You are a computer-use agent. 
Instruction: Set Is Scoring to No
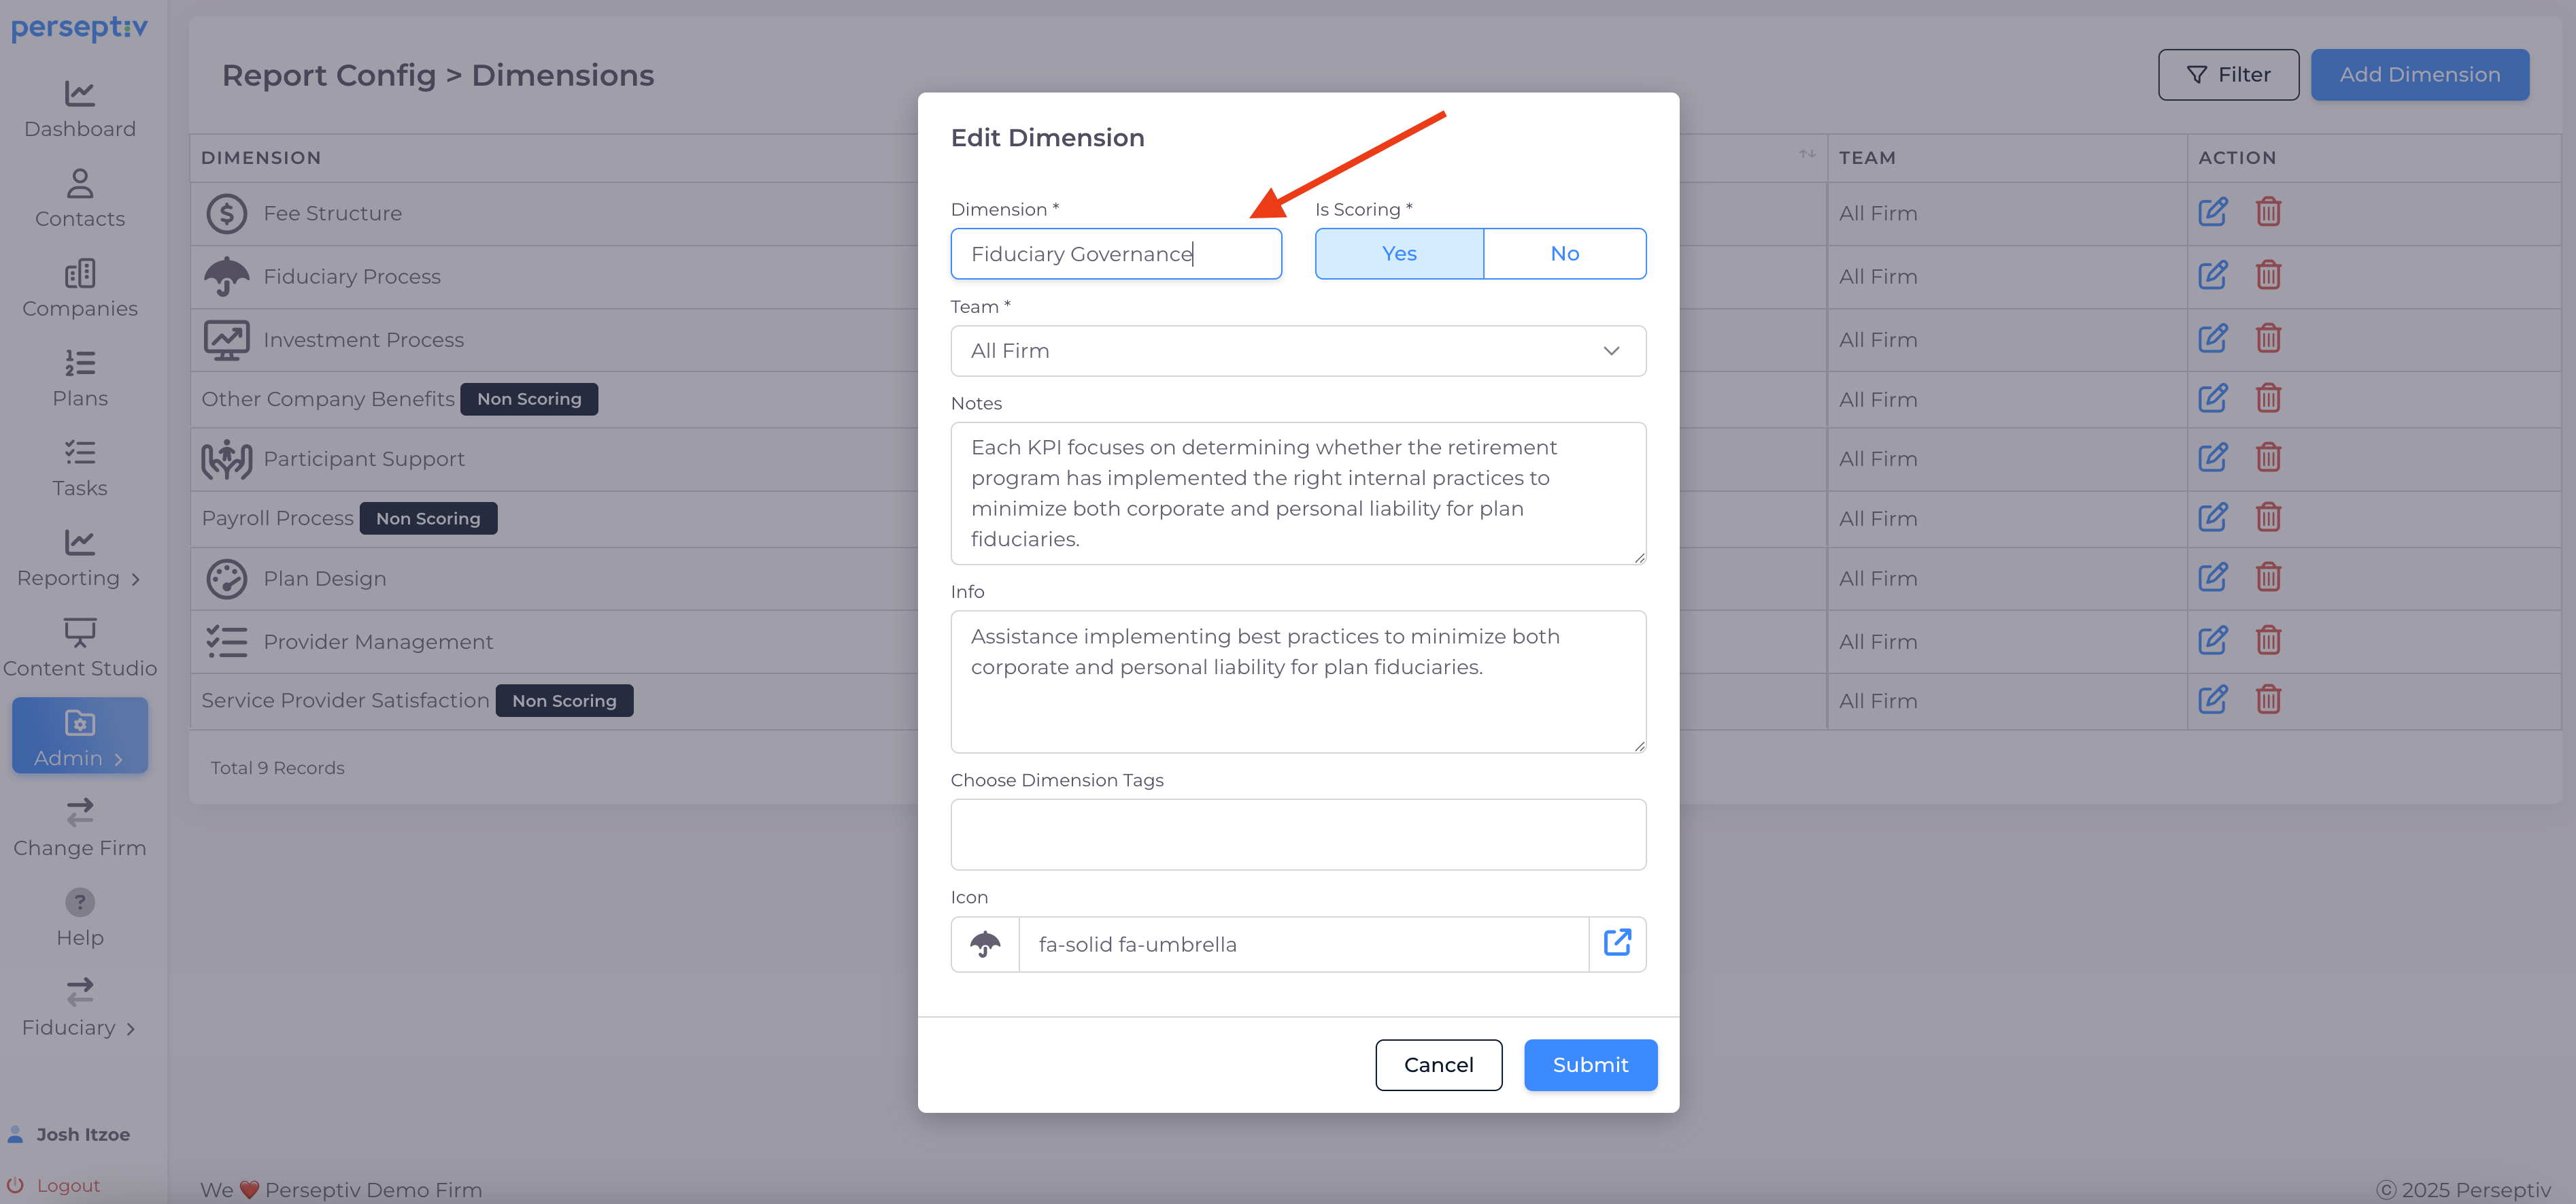1564,254
